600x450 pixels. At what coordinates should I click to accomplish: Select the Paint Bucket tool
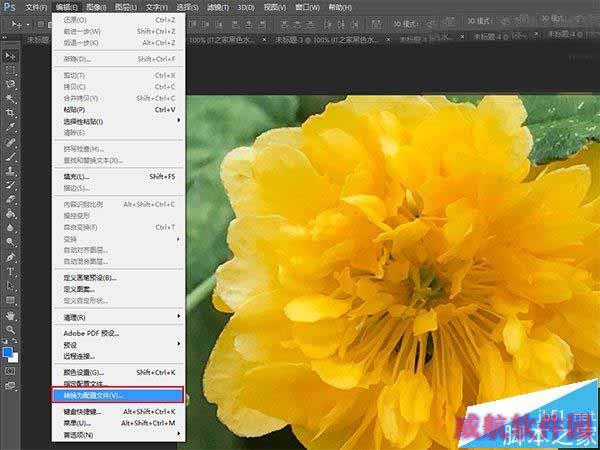pos(10,214)
